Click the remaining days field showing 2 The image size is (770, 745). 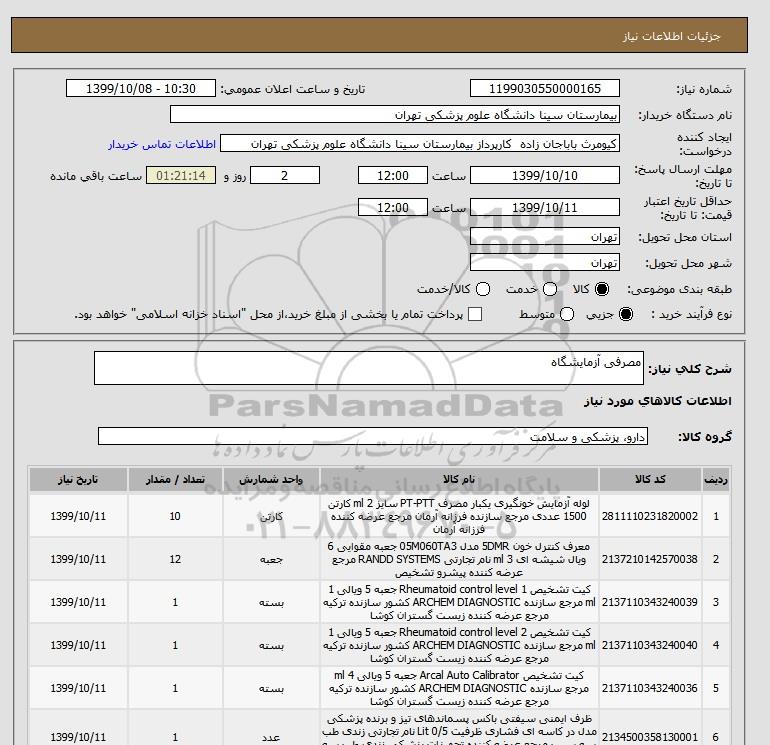click(285, 175)
